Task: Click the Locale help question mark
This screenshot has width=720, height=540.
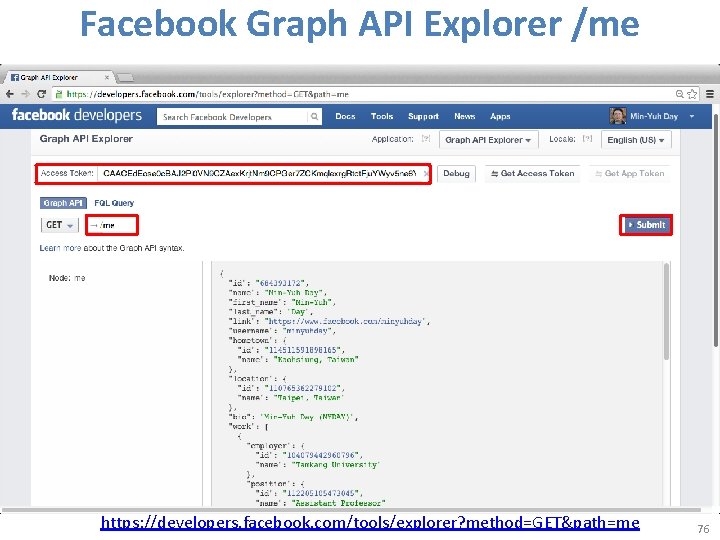Action: tap(587, 138)
